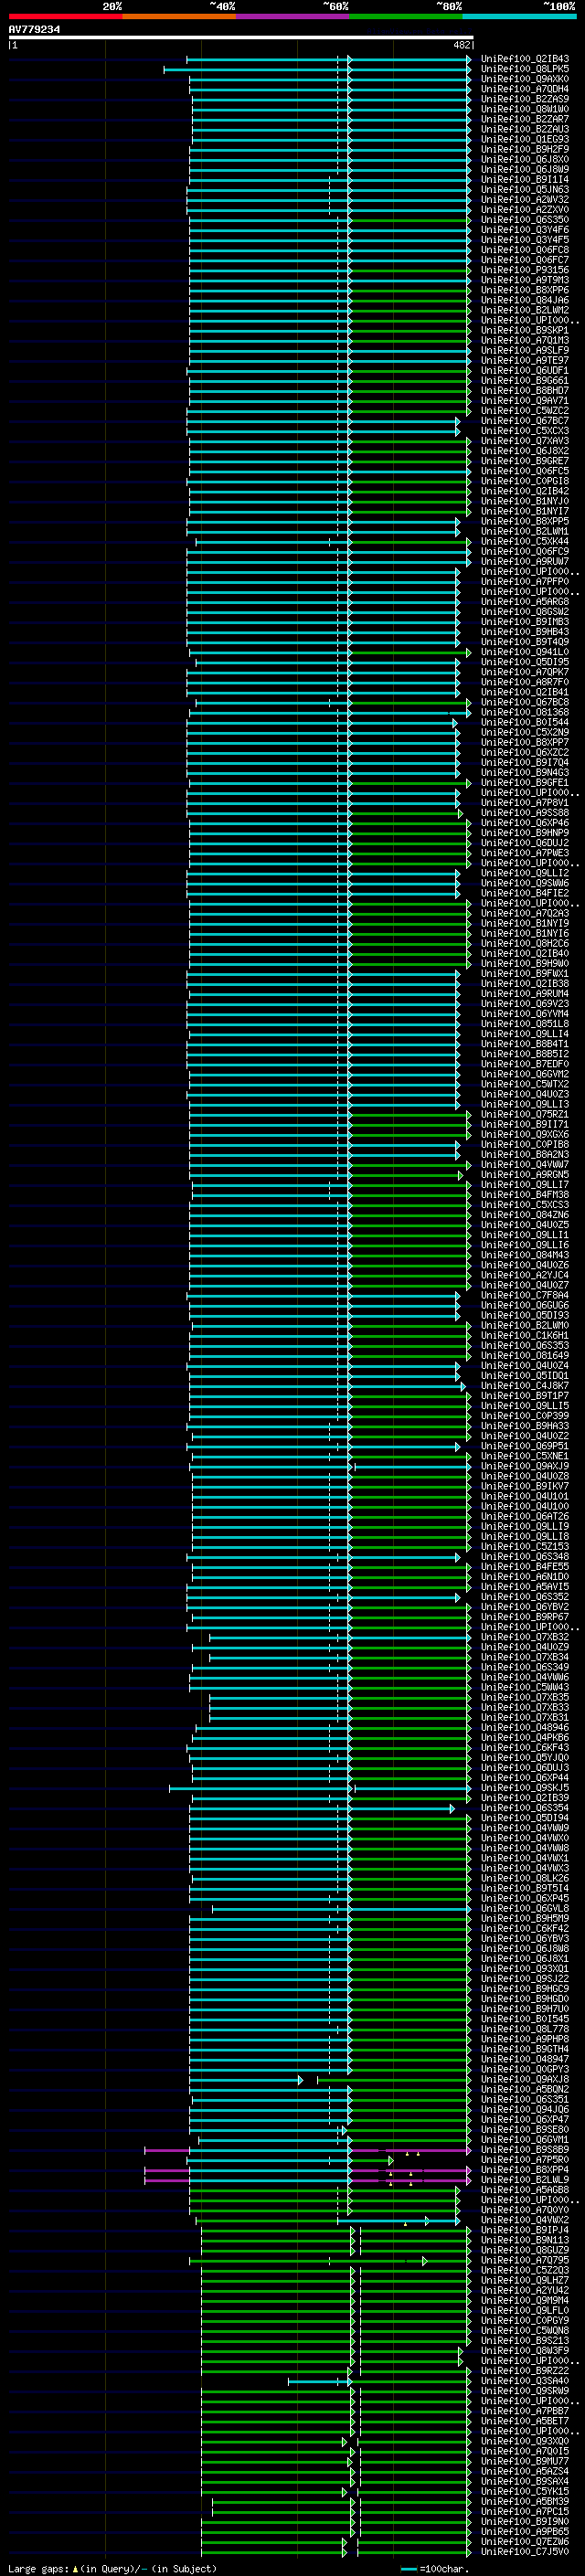This screenshot has width=585, height=2576.
Task: Pick the UniRef100_Q9LHZ7 hit label
Action: tap(525, 2280)
